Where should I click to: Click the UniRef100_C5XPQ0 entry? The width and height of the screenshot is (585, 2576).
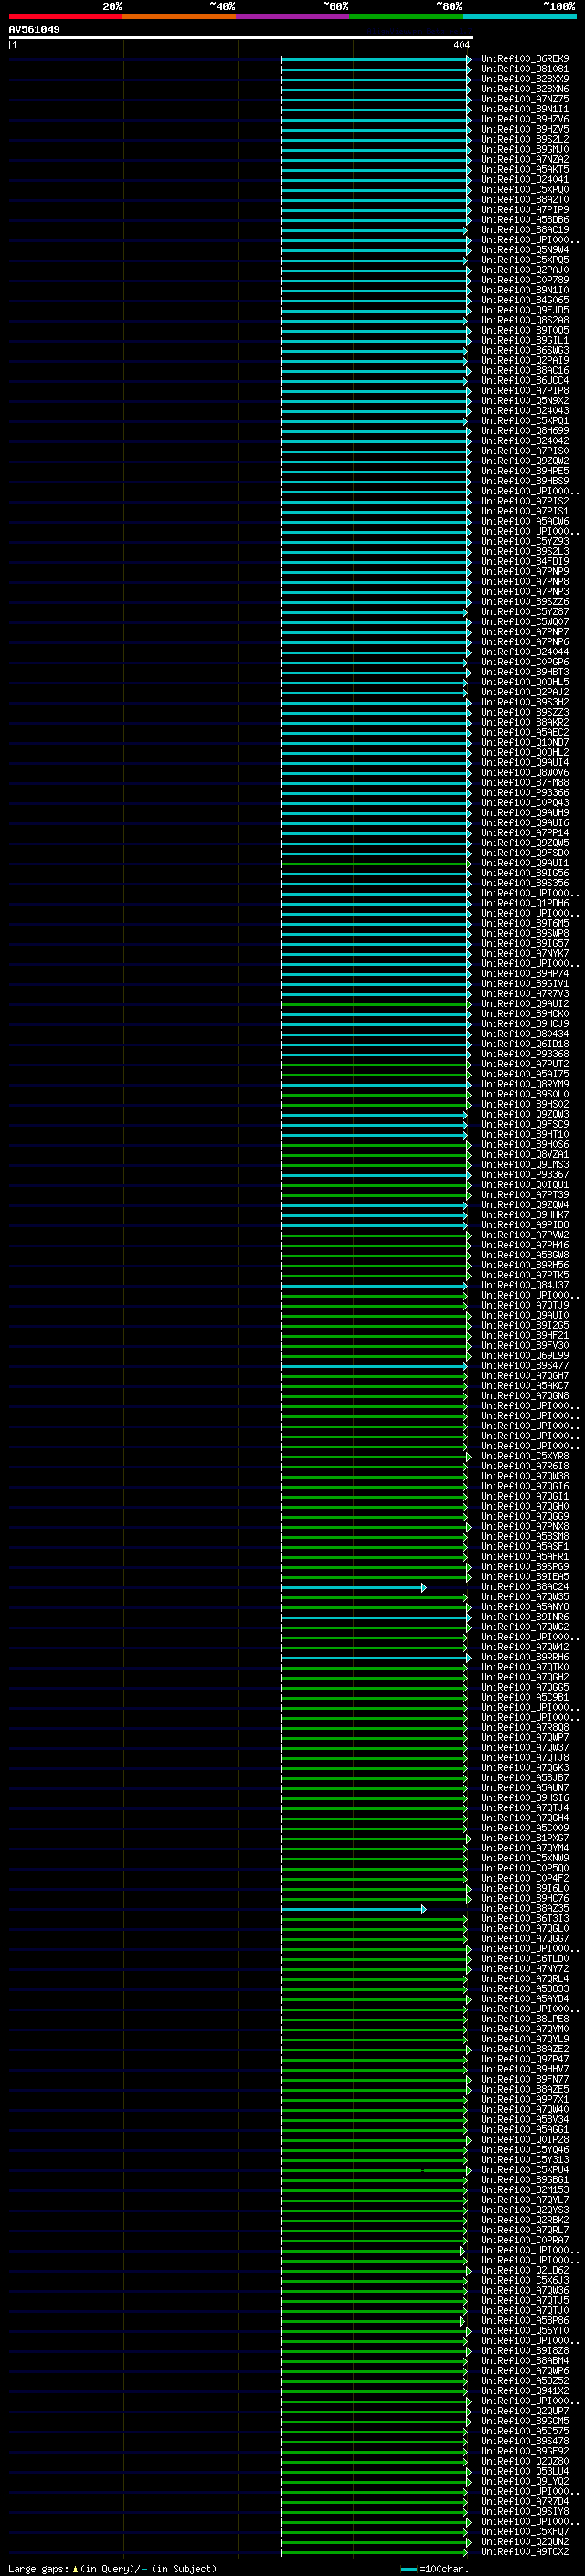pos(525,190)
